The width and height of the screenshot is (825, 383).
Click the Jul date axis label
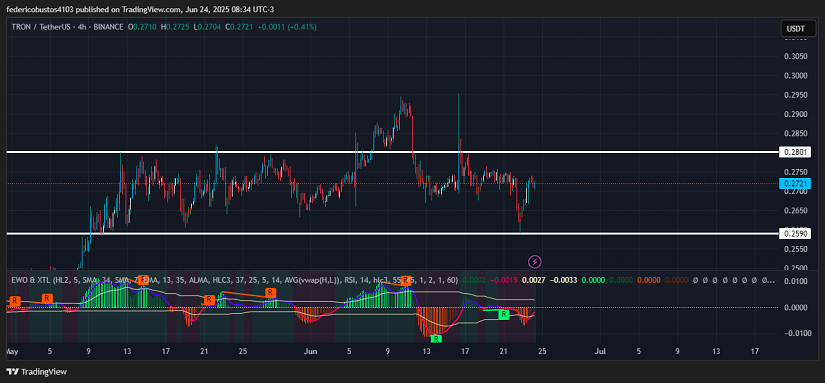(600, 350)
